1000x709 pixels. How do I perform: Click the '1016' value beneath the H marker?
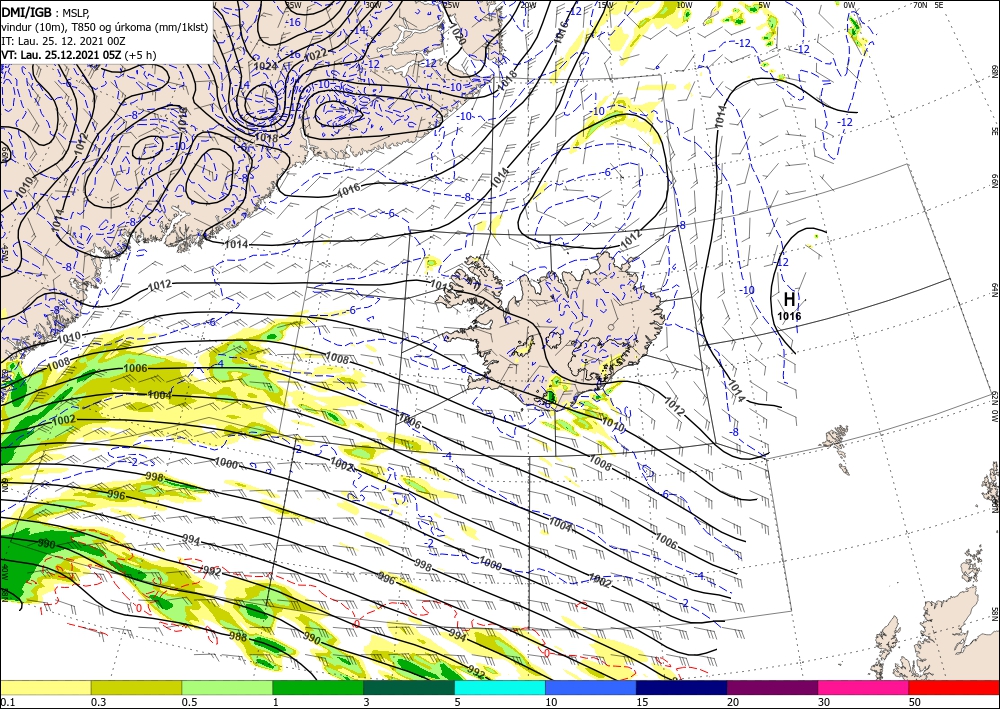click(790, 316)
